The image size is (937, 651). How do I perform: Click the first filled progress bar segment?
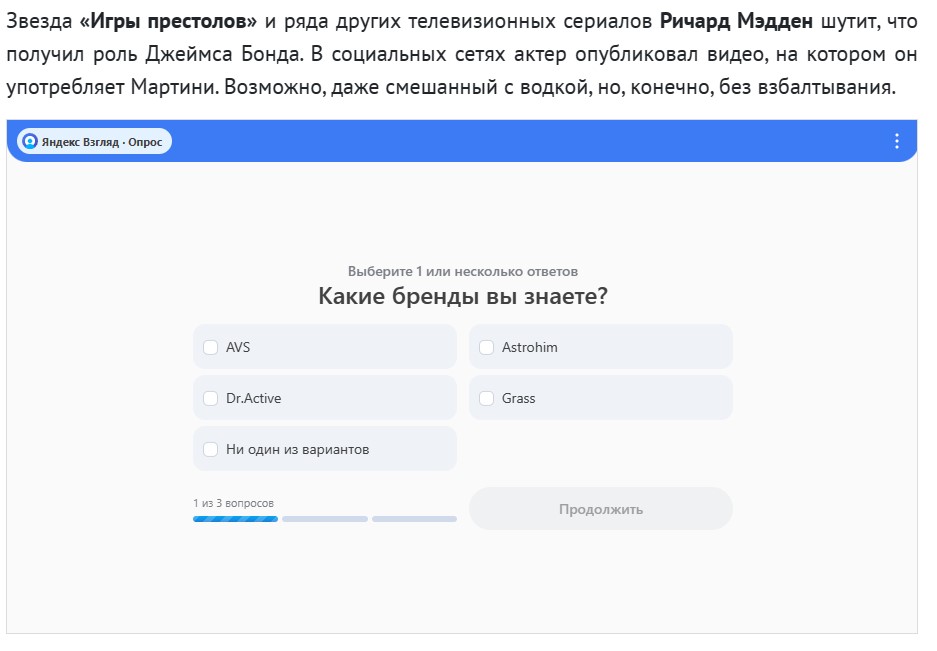pos(235,519)
